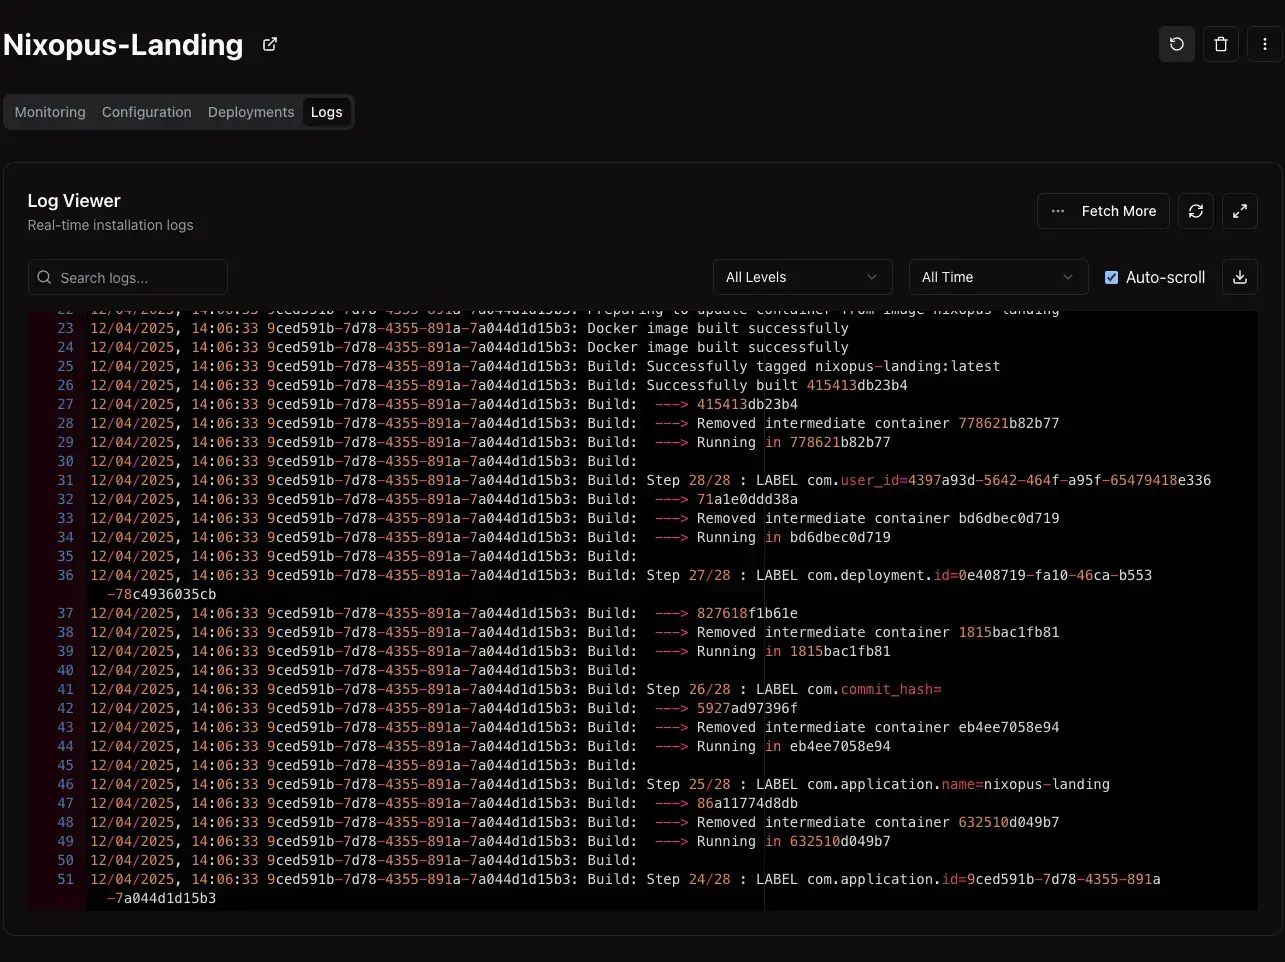Viewport: 1285px width, 962px height.
Task: Click 'Removed intermediate container 778621b82b77' line
Action: click(x=575, y=423)
